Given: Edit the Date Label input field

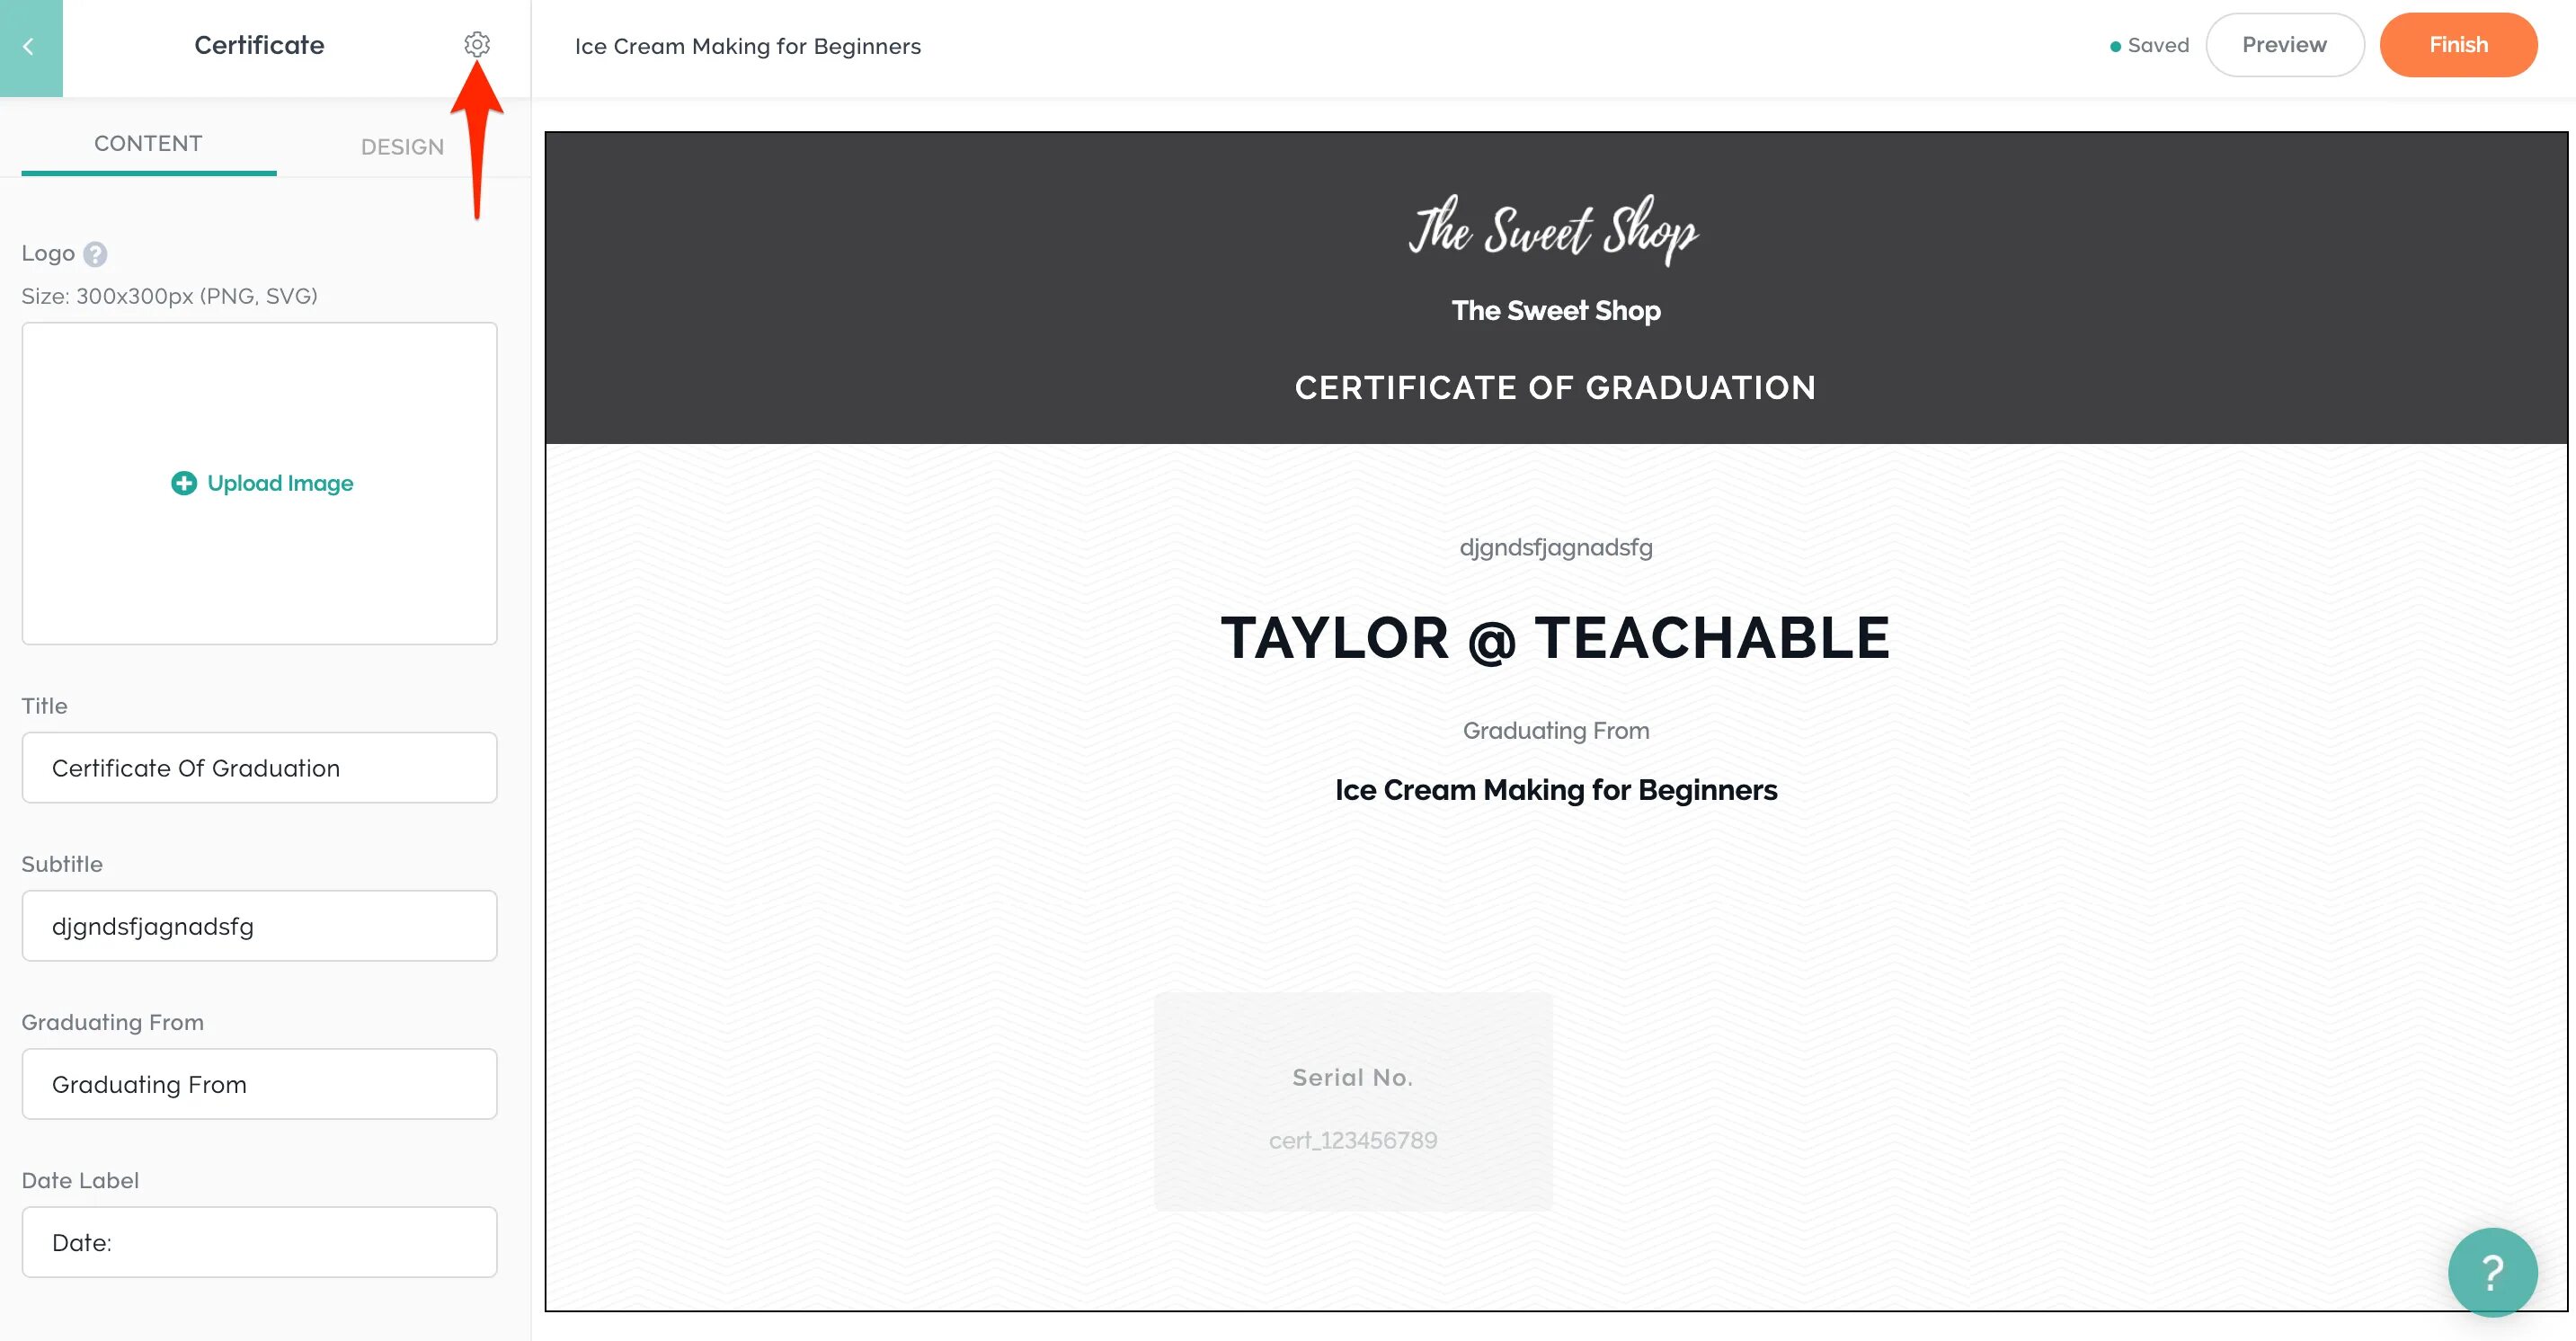Looking at the screenshot, I should click(261, 1242).
